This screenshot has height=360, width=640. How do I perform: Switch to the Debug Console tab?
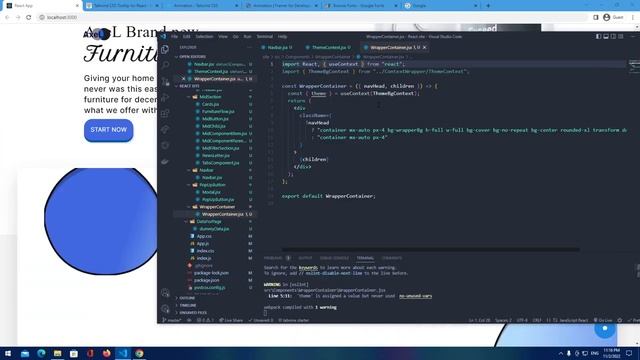click(x=334, y=258)
